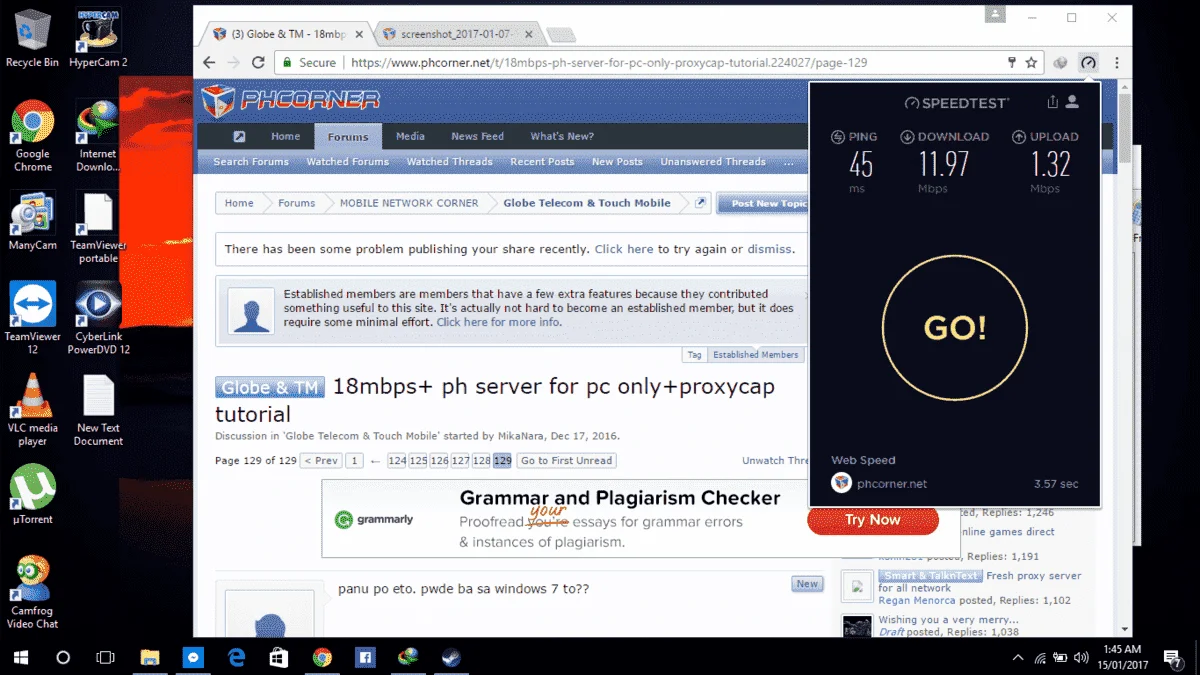Image resolution: width=1200 pixels, height=675 pixels.
Task: Open ManyCam desktop icon
Action: pos(32,221)
